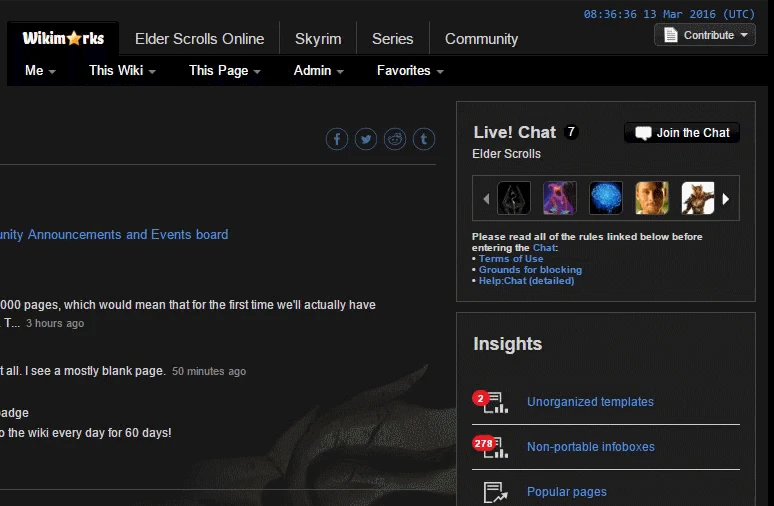
Task: Expand the This Wiki dropdown menu
Action: point(122,71)
